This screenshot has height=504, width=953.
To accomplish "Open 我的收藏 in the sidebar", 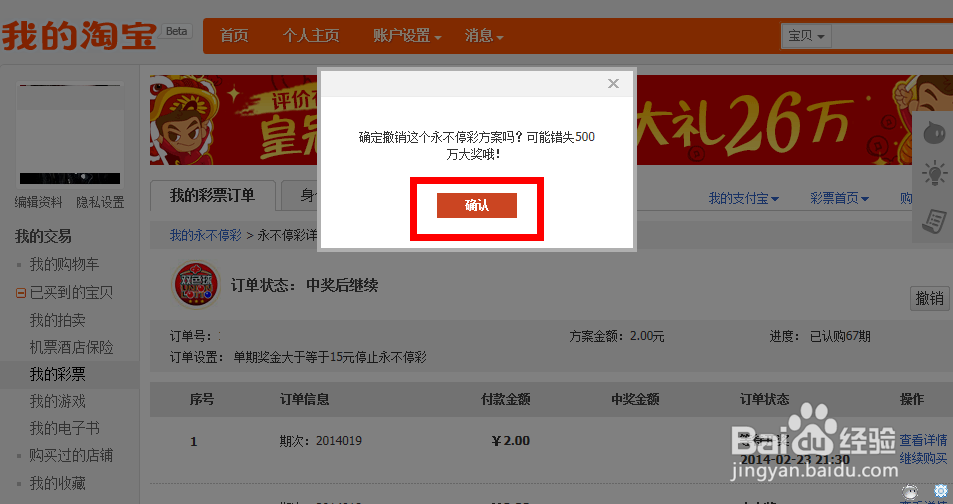I will [57, 483].
